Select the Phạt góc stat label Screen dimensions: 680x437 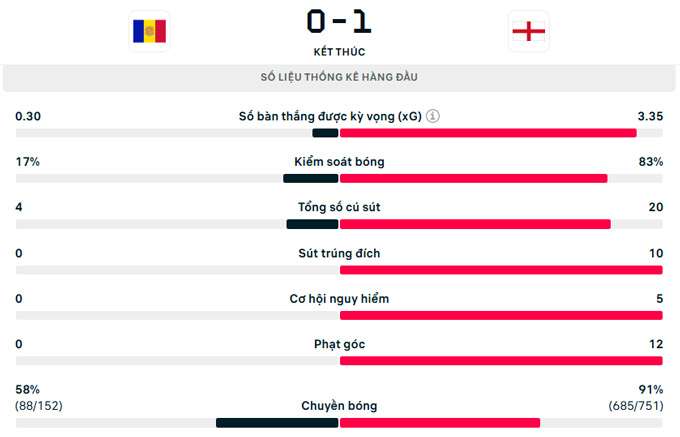point(339,344)
